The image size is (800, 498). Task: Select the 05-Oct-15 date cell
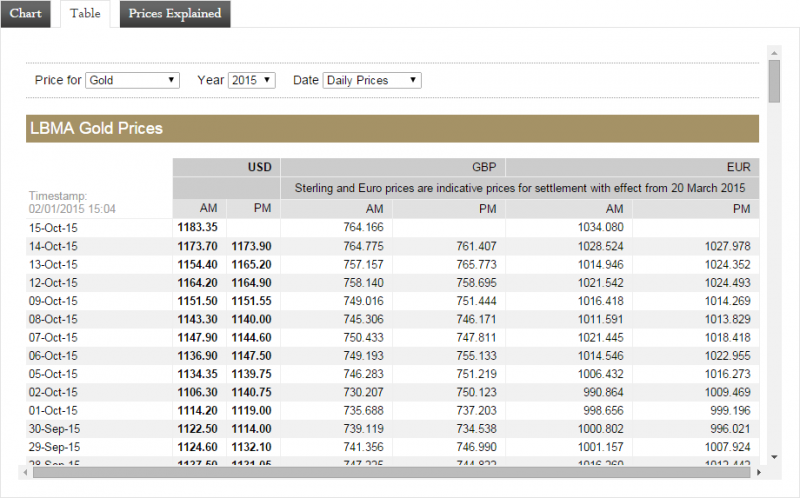53,374
